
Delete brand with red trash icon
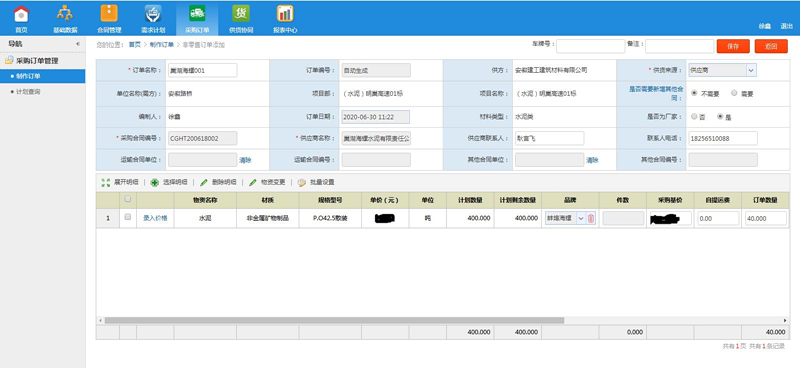click(591, 218)
